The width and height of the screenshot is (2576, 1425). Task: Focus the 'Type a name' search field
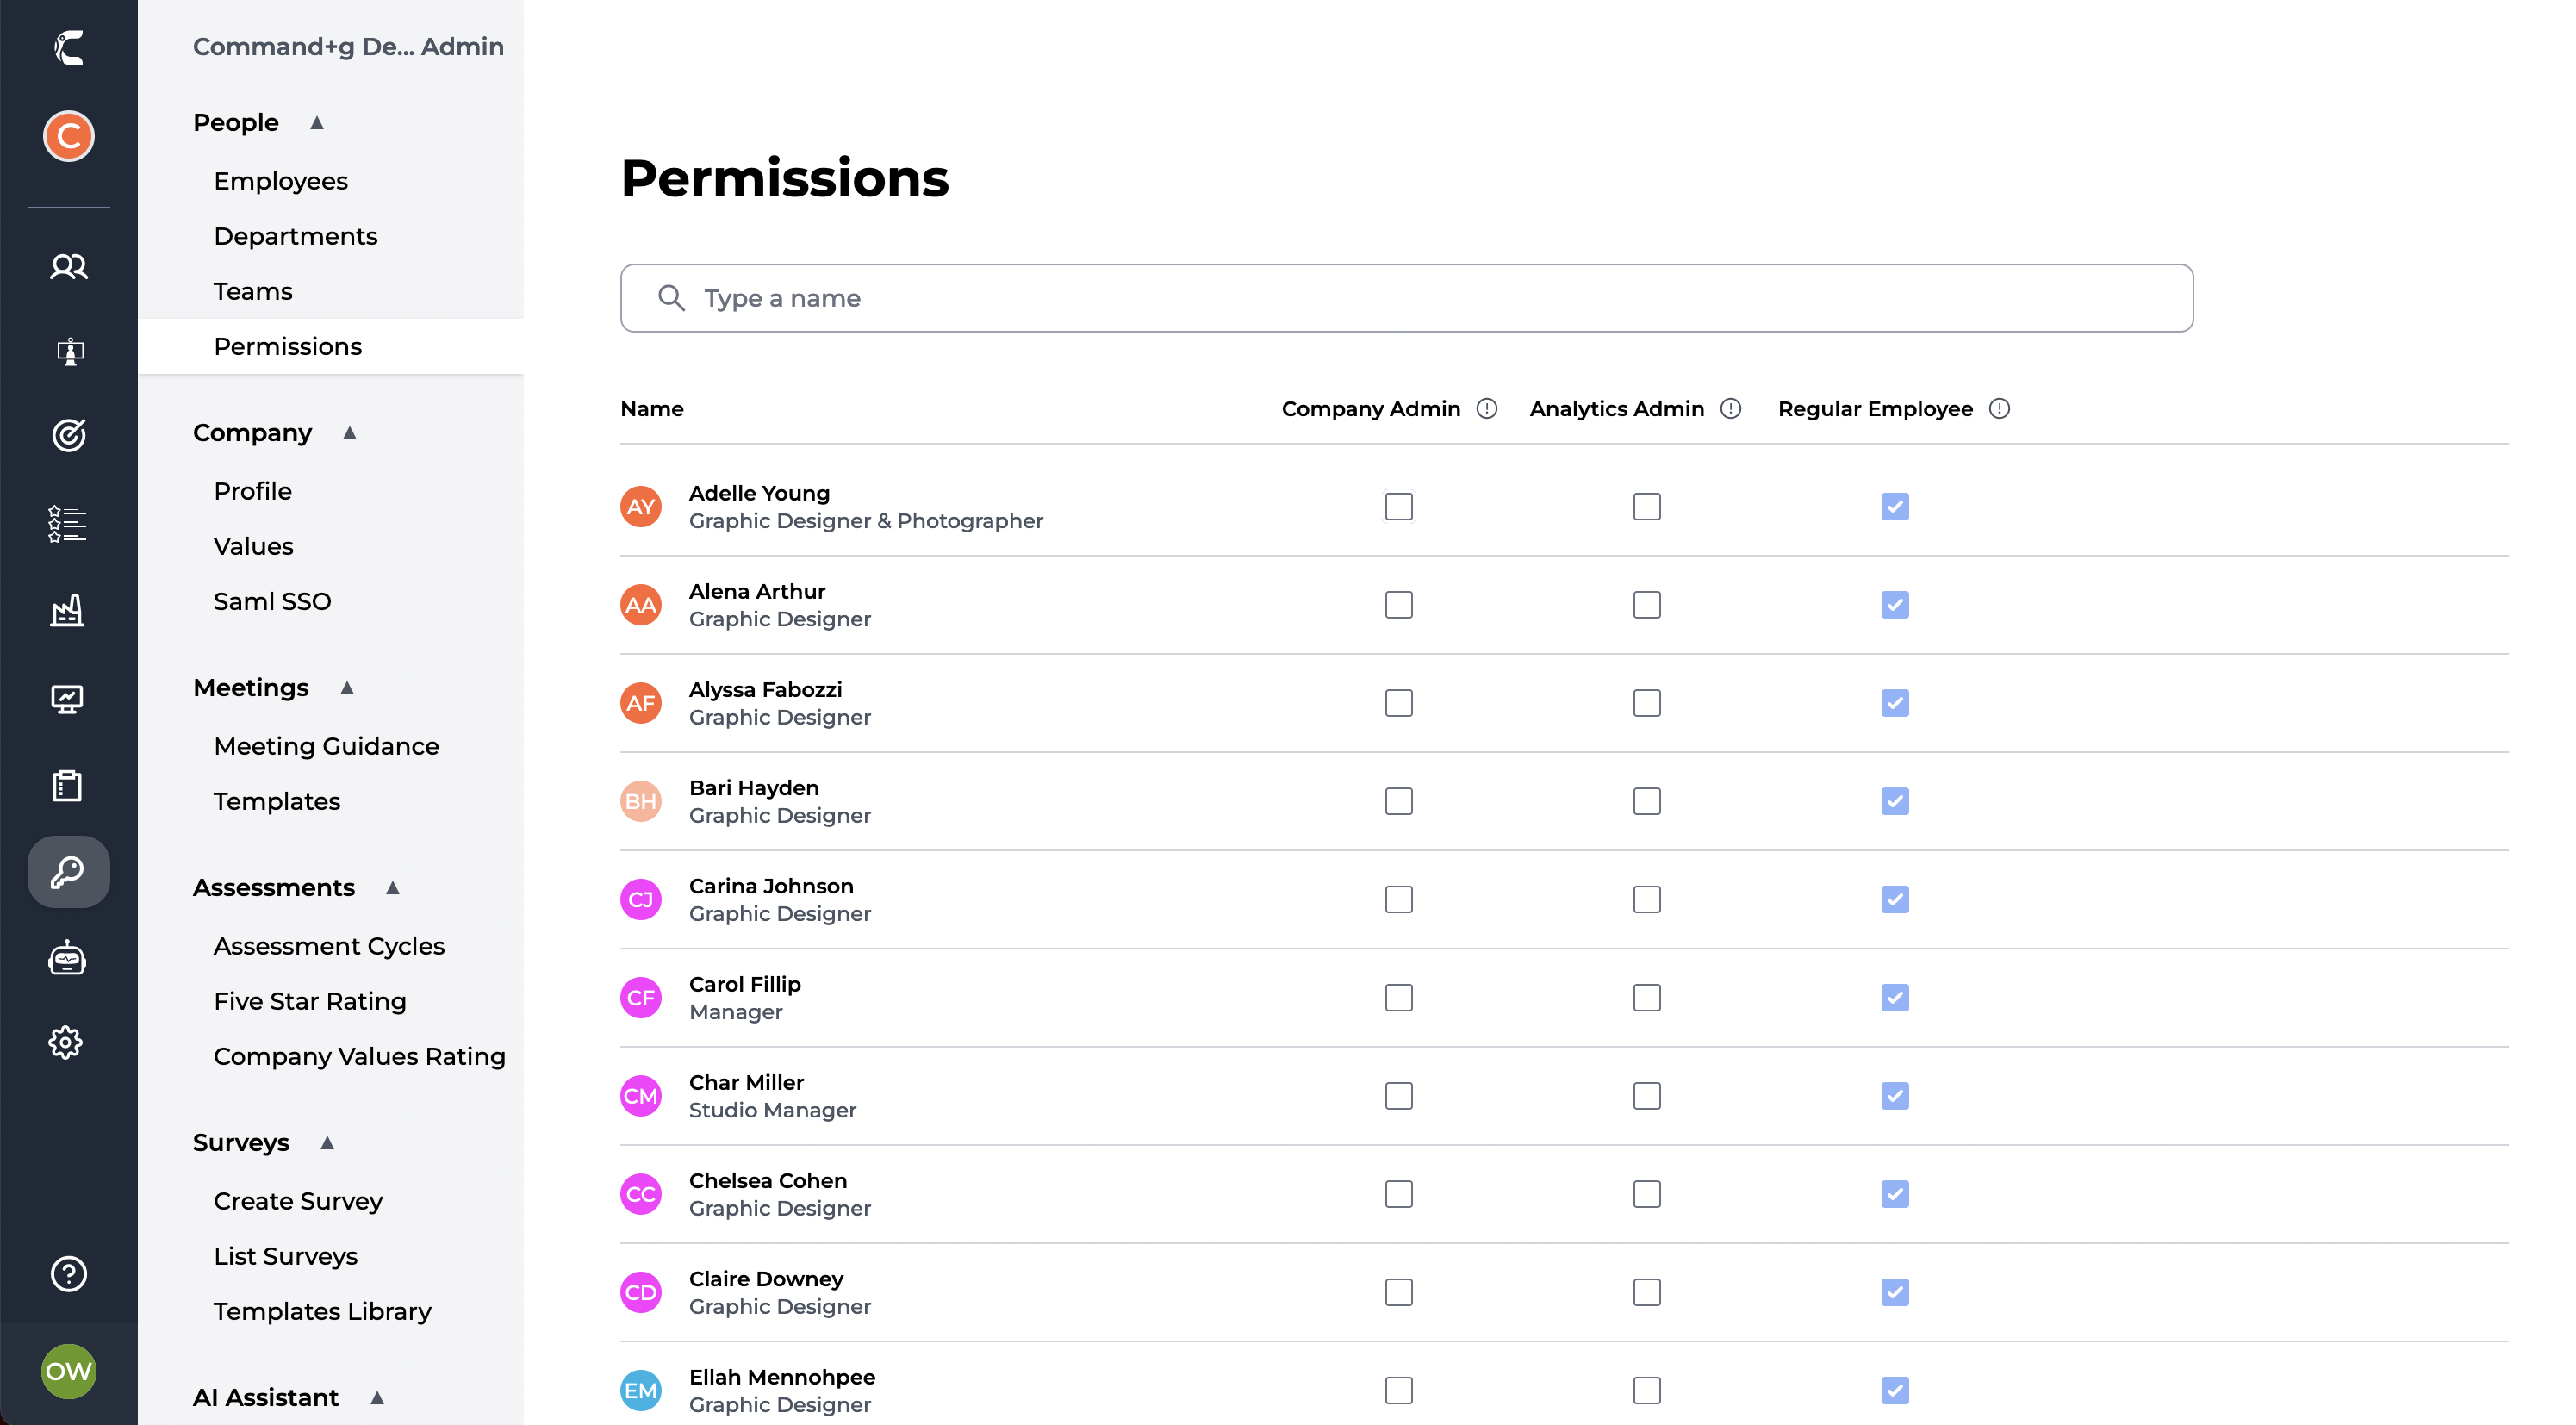click(x=1405, y=298)
